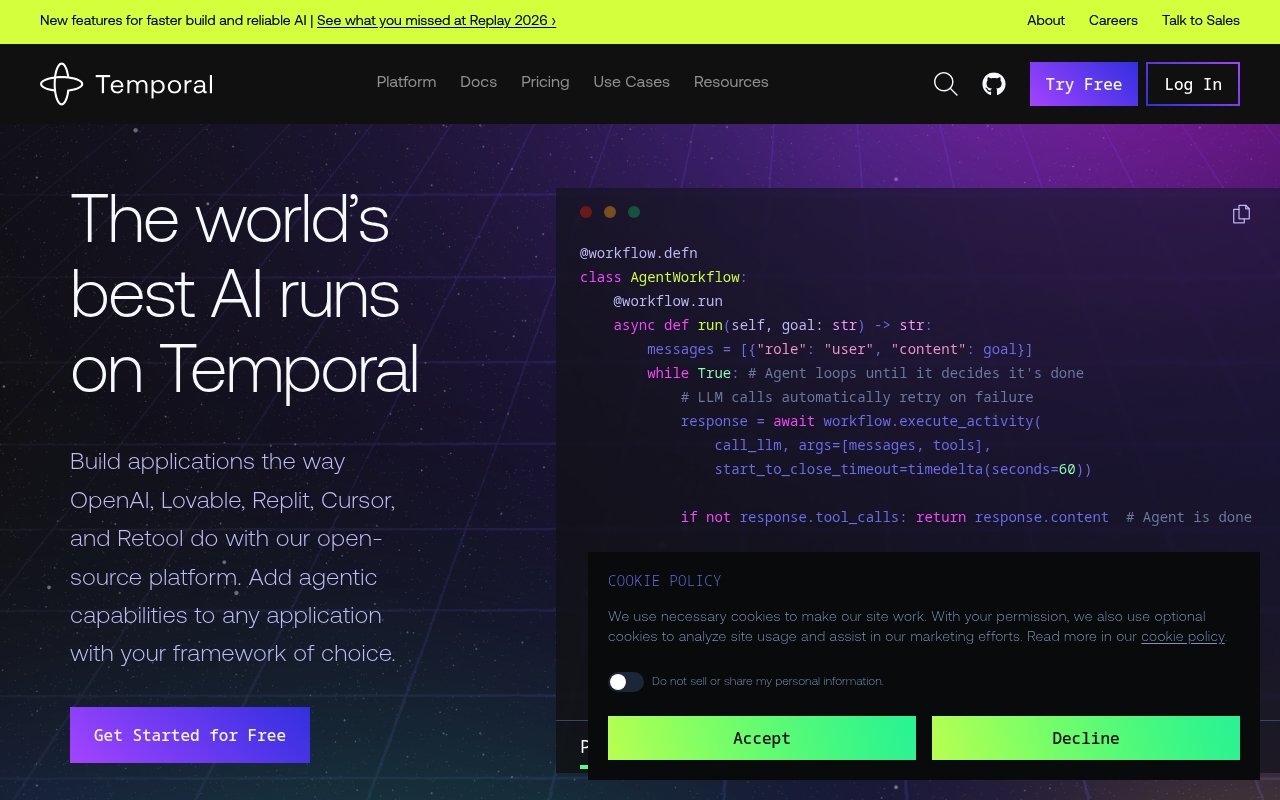Click the 'async def run' code line
This screenshot has width=1280, height=800.
[x=773, y=325]
